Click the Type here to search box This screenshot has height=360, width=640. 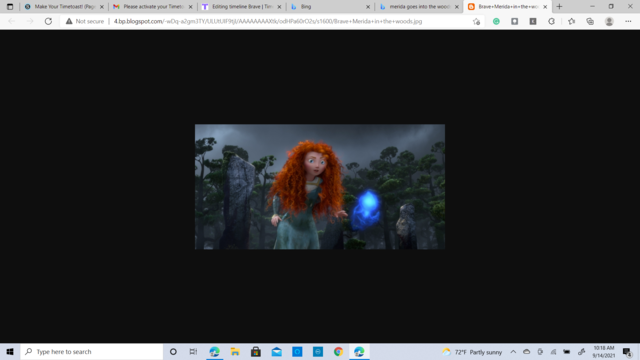point(91,351)
